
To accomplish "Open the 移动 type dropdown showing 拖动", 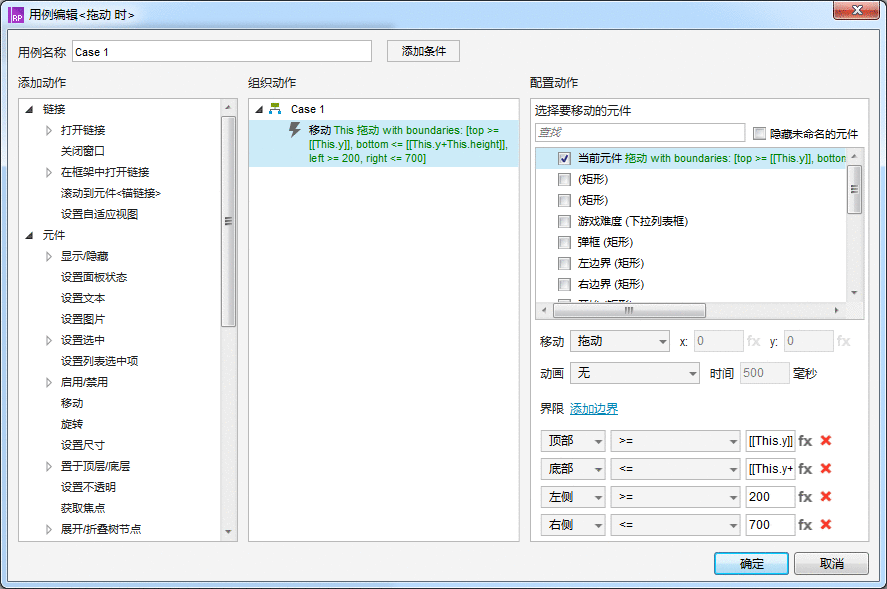I will (620, 341).
